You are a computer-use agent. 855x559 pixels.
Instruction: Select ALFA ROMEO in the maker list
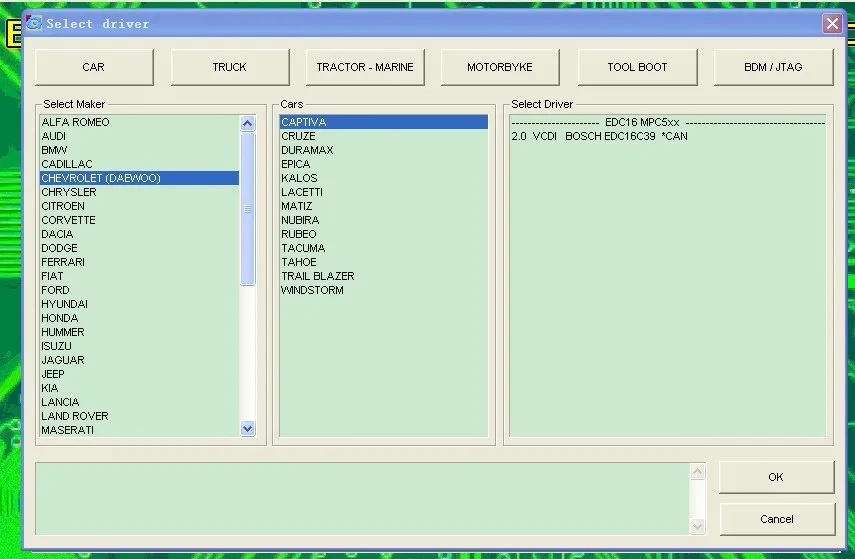coord(139,122)
